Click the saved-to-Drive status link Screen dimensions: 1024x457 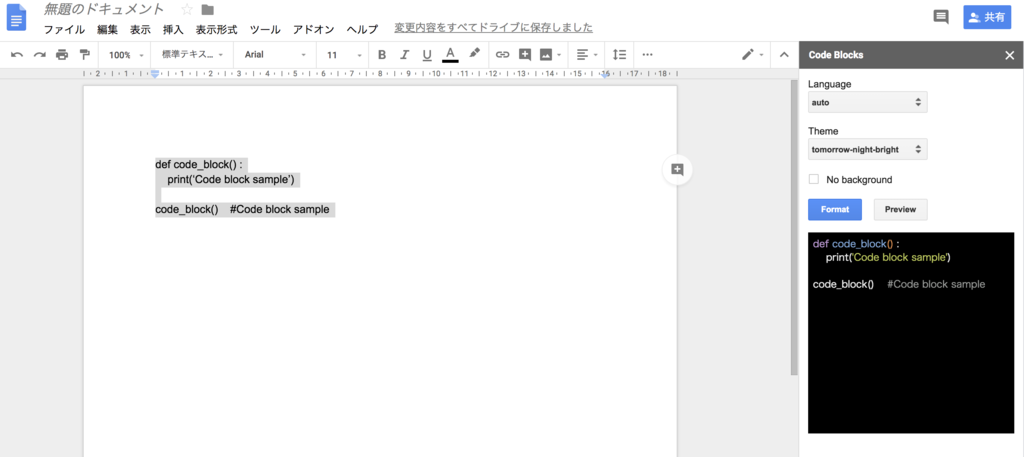click(x=494, y=28)
